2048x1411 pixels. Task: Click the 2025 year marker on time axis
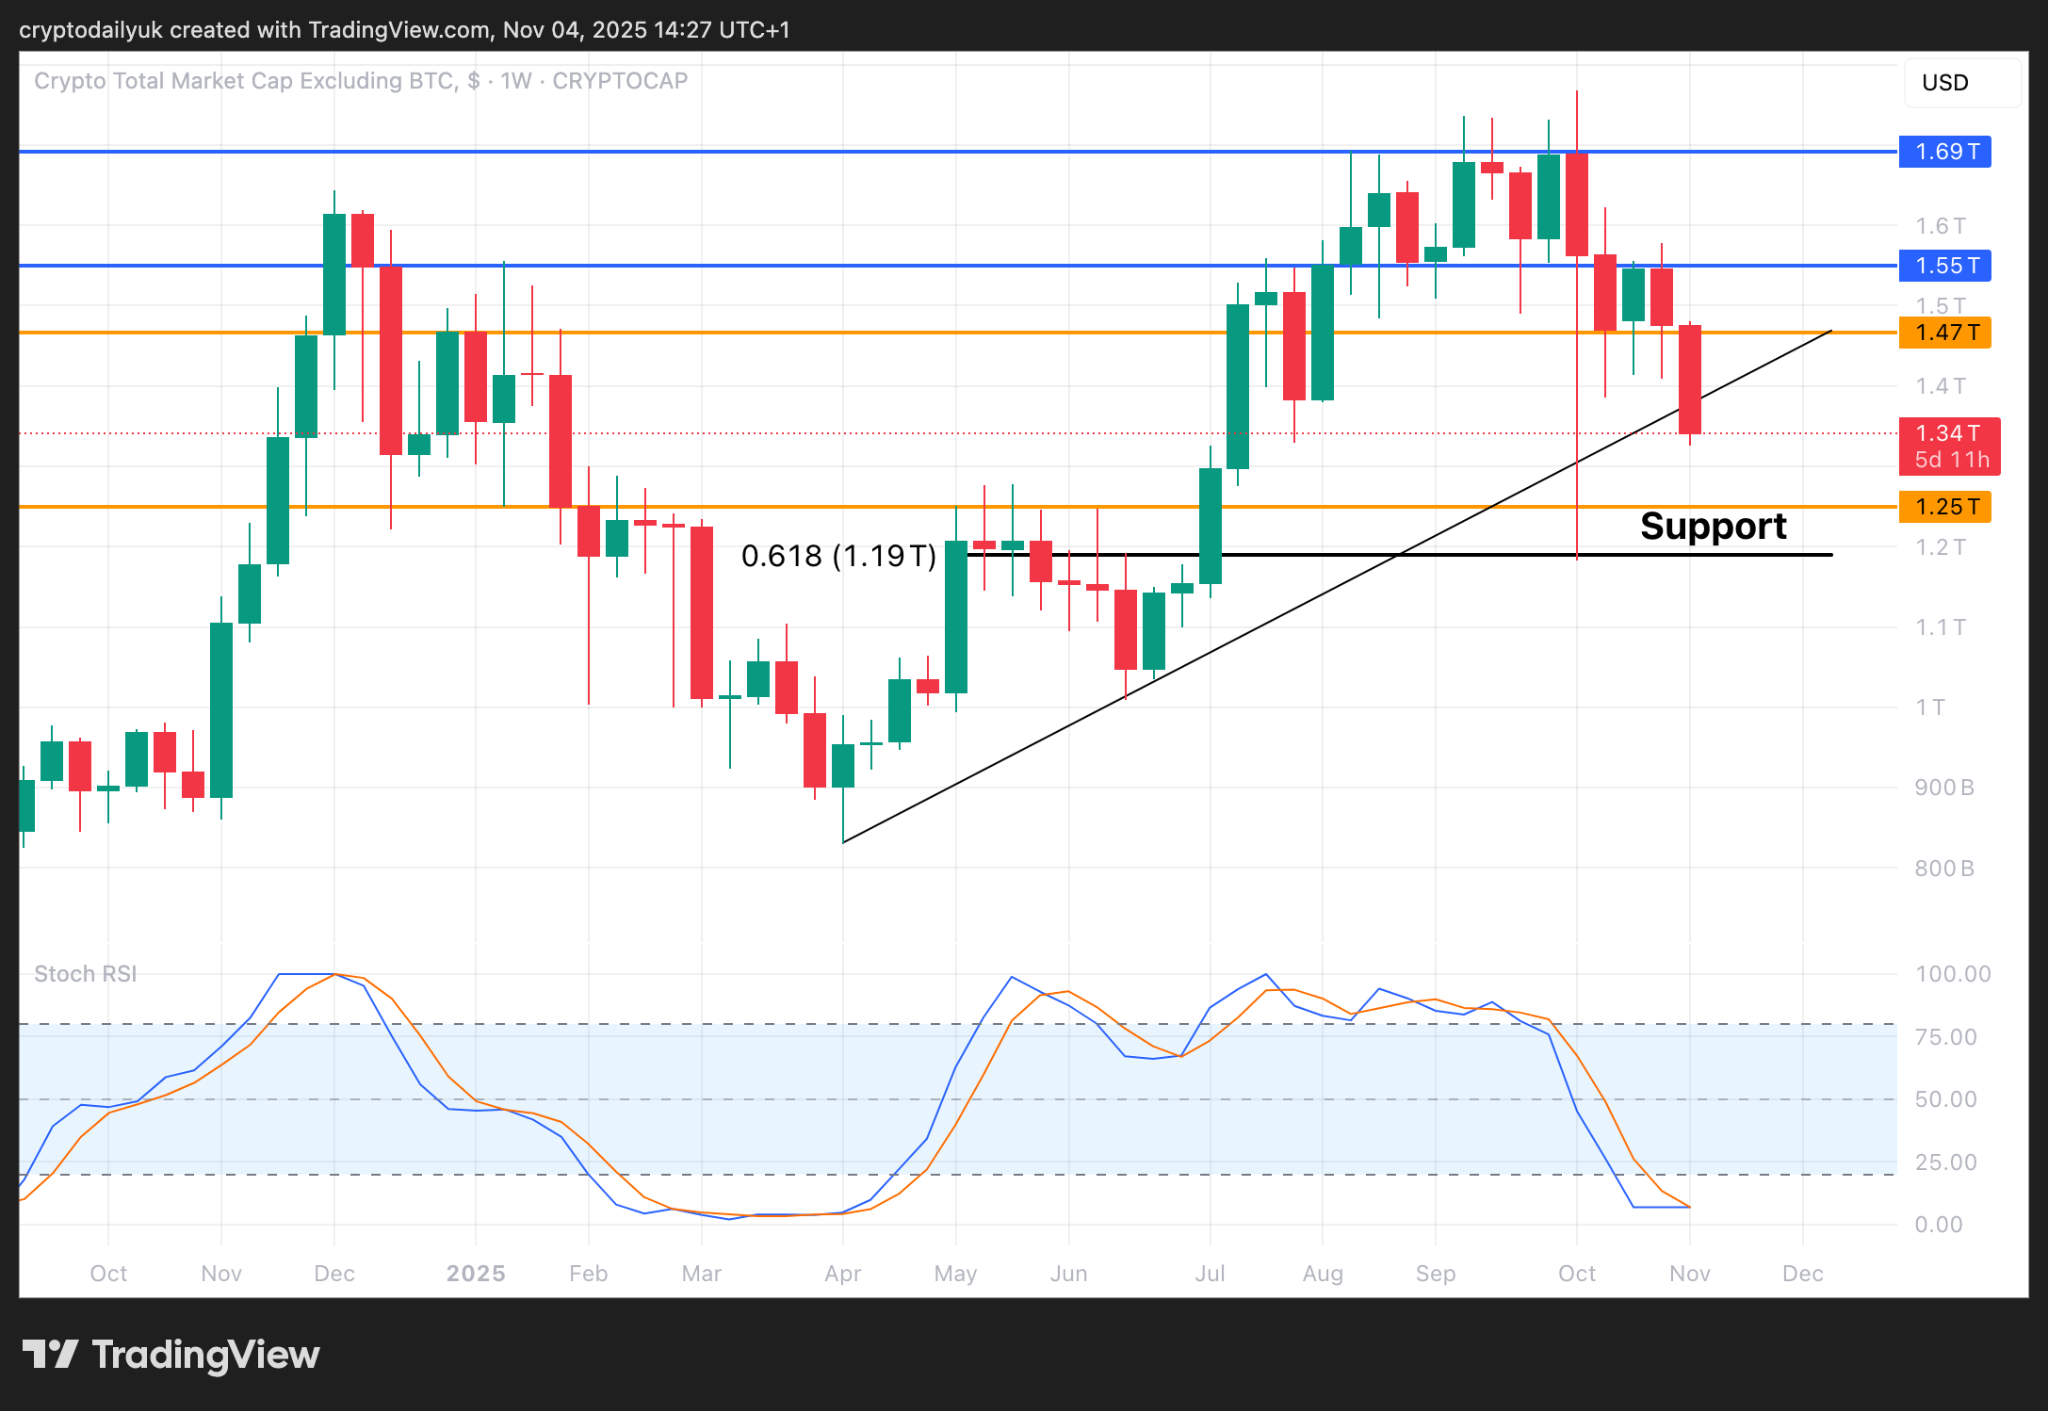tap(475, 1273)
